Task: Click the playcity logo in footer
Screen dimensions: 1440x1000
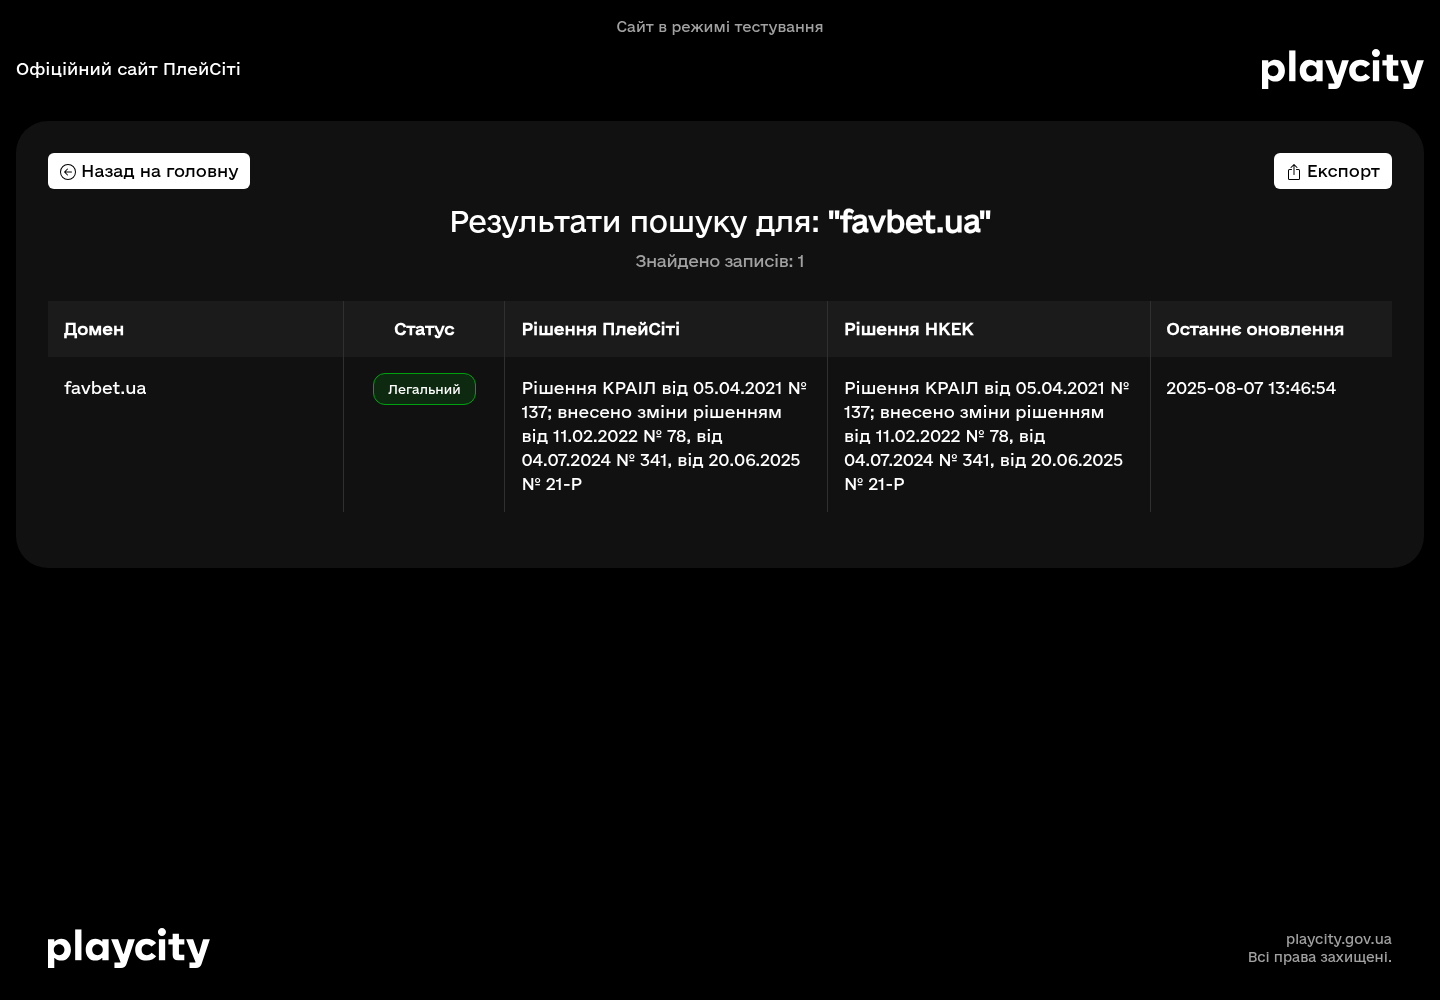Action: coord(128,948)
